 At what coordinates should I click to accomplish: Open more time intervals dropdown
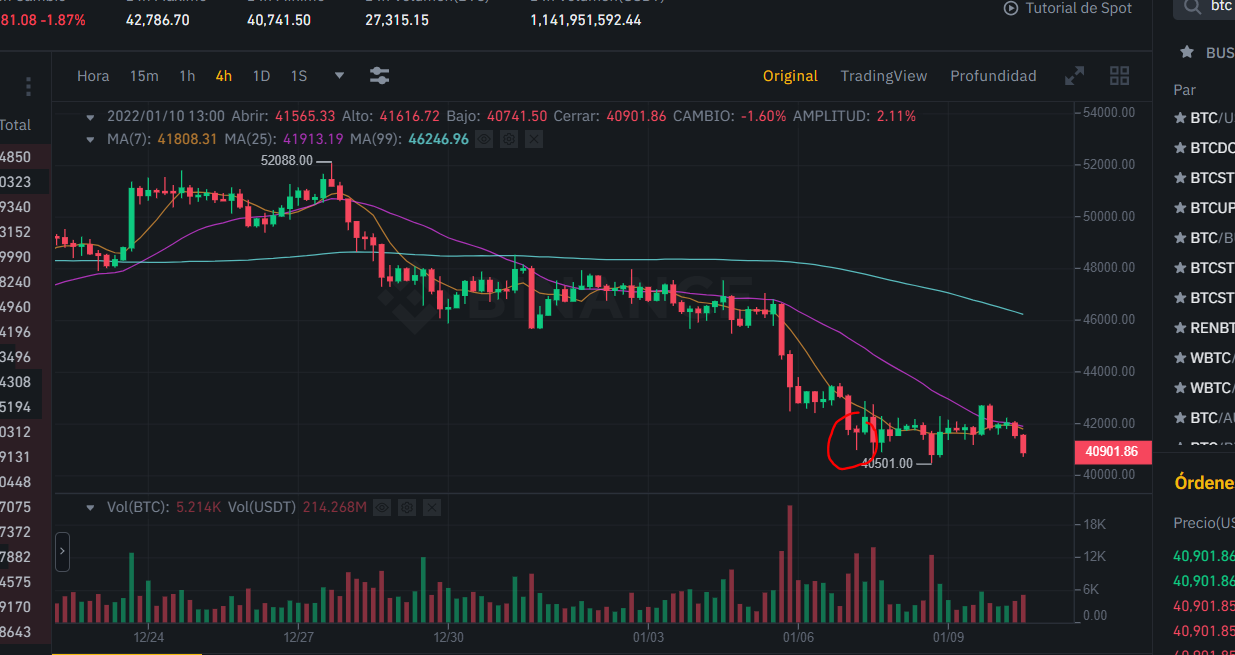(x=339, y=76)
